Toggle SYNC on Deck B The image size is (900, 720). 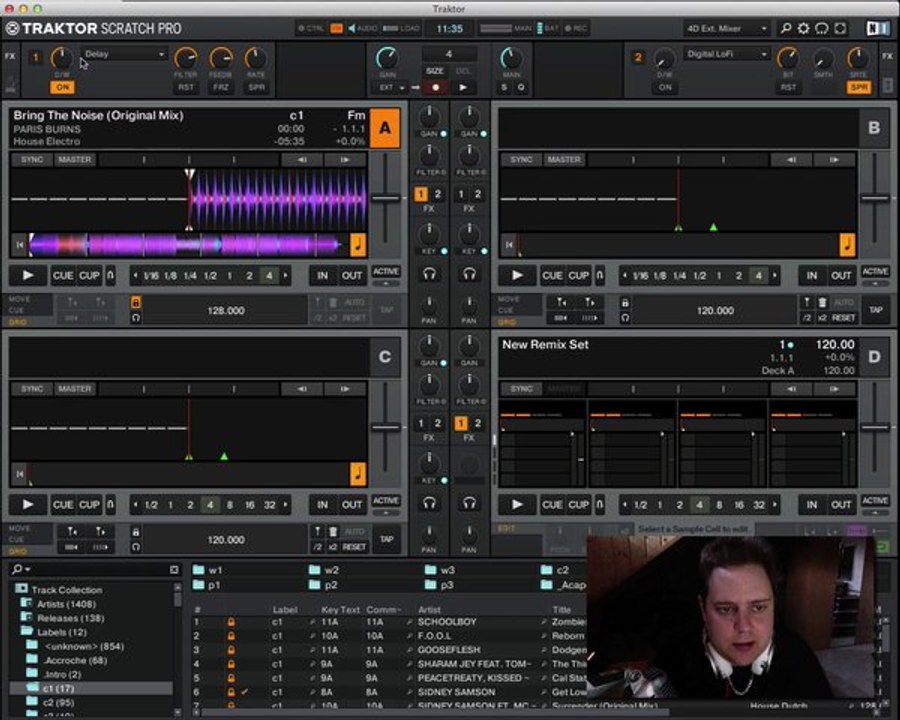coord(521,160)
